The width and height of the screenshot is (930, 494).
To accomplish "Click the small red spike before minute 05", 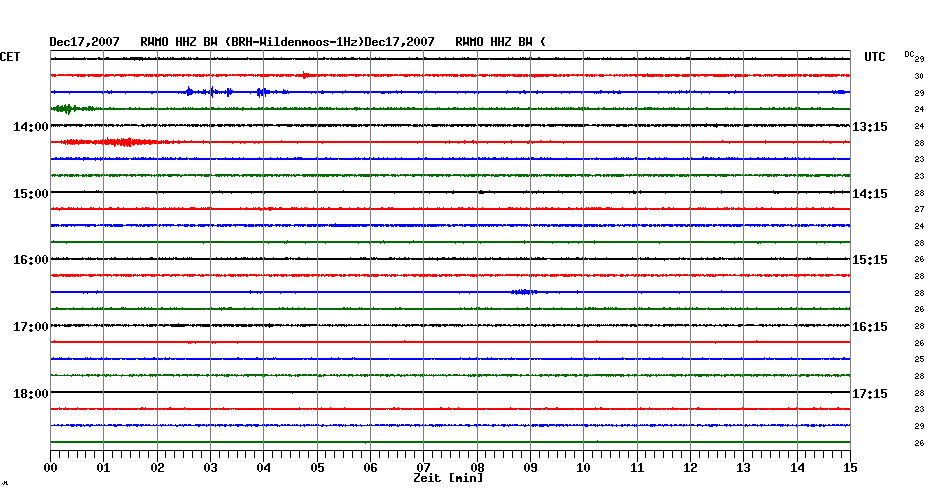I will pos(305,75).
